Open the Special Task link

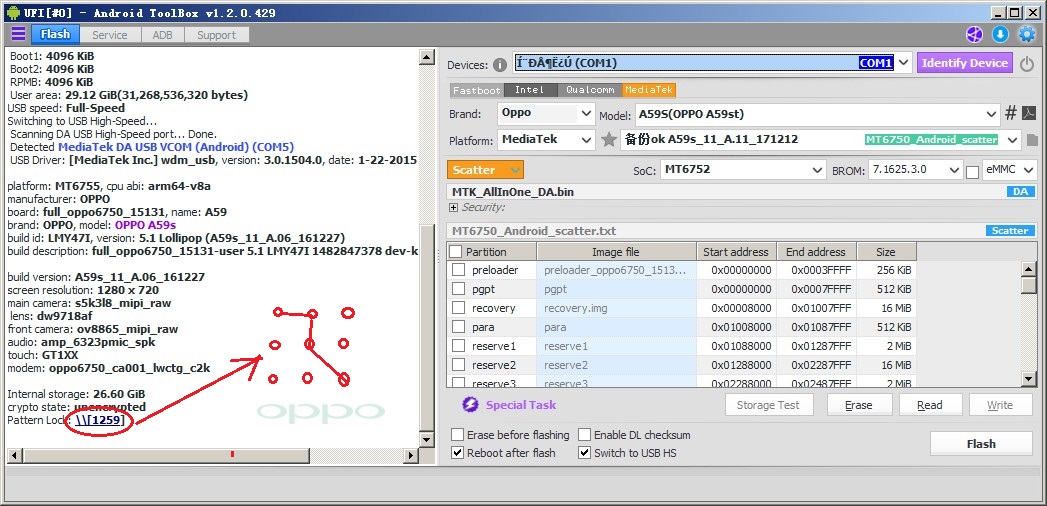521,405
